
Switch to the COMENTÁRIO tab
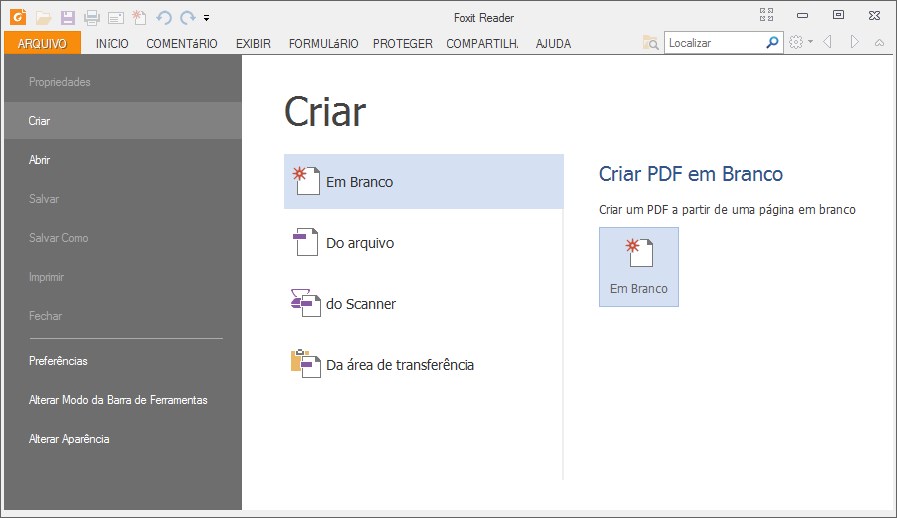[182, 44]
